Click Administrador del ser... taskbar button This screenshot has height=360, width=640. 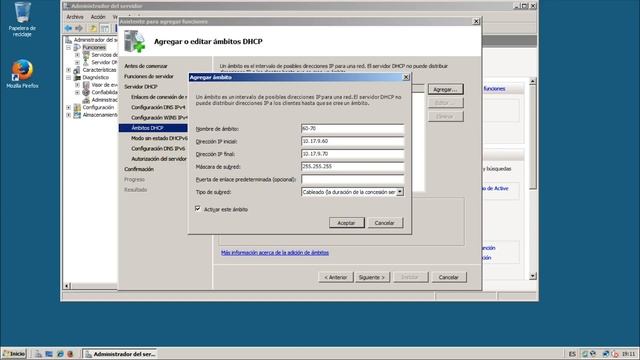pos(120,354)
